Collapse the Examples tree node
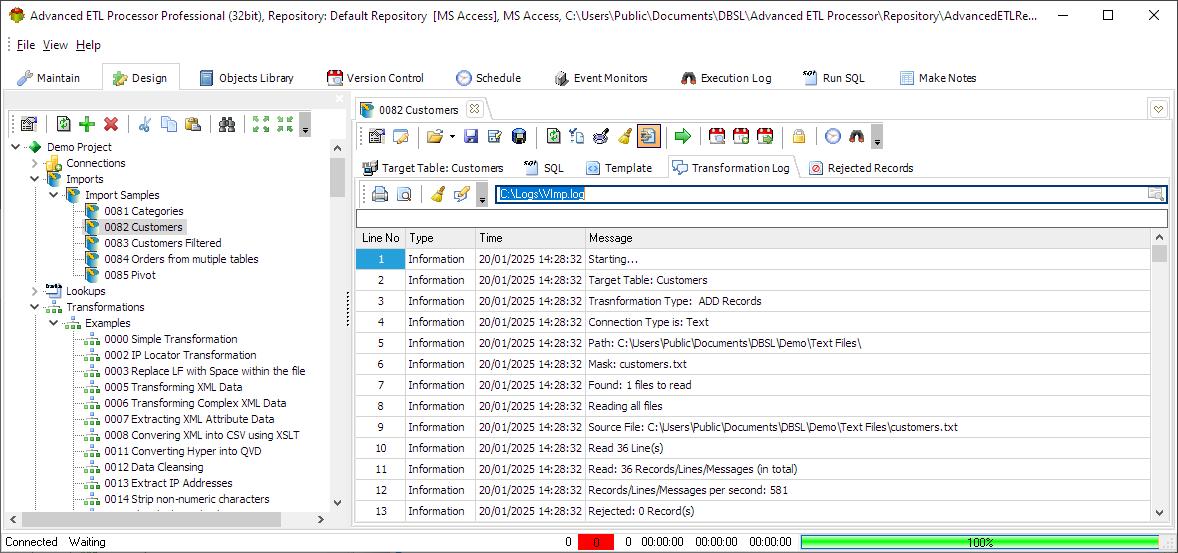Viewport: 1178px width, 553px height. coord(53,323)
